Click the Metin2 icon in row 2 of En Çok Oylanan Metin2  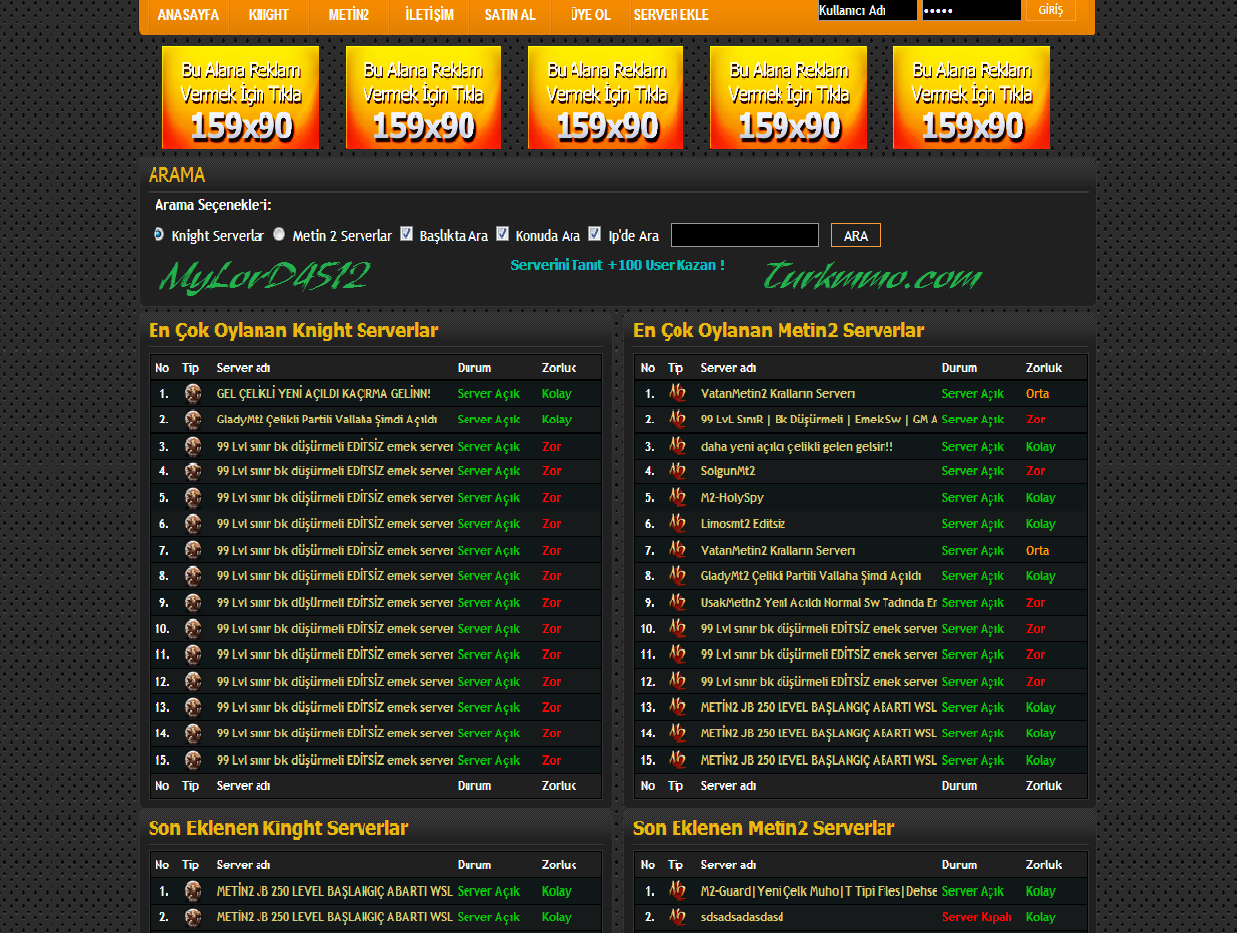[x=677, y=420]
